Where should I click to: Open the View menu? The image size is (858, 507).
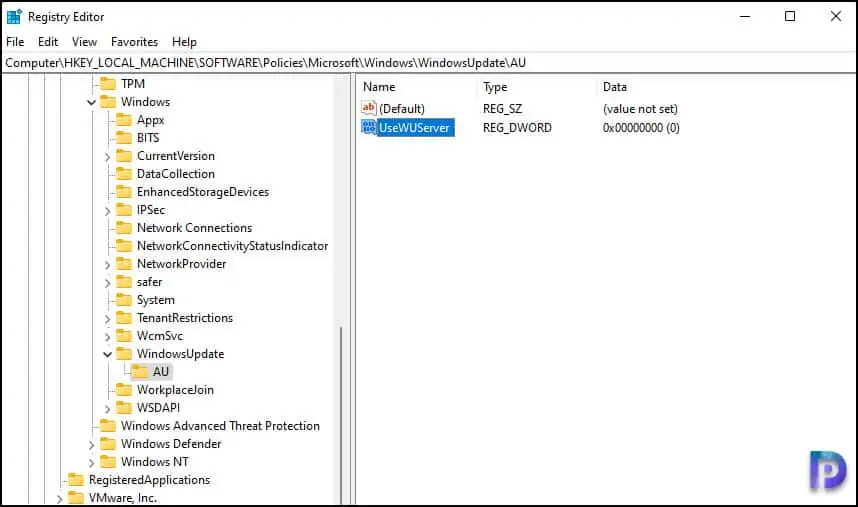(84, 42)
